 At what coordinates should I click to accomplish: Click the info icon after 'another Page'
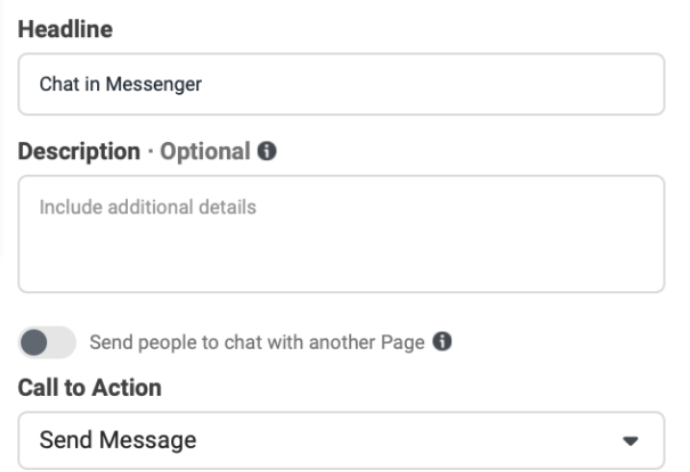pos(442,342)
